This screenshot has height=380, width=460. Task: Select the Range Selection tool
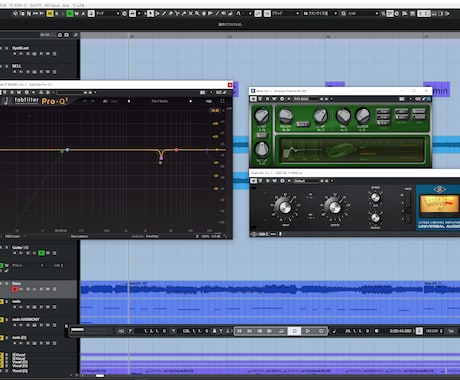point(157,14)
